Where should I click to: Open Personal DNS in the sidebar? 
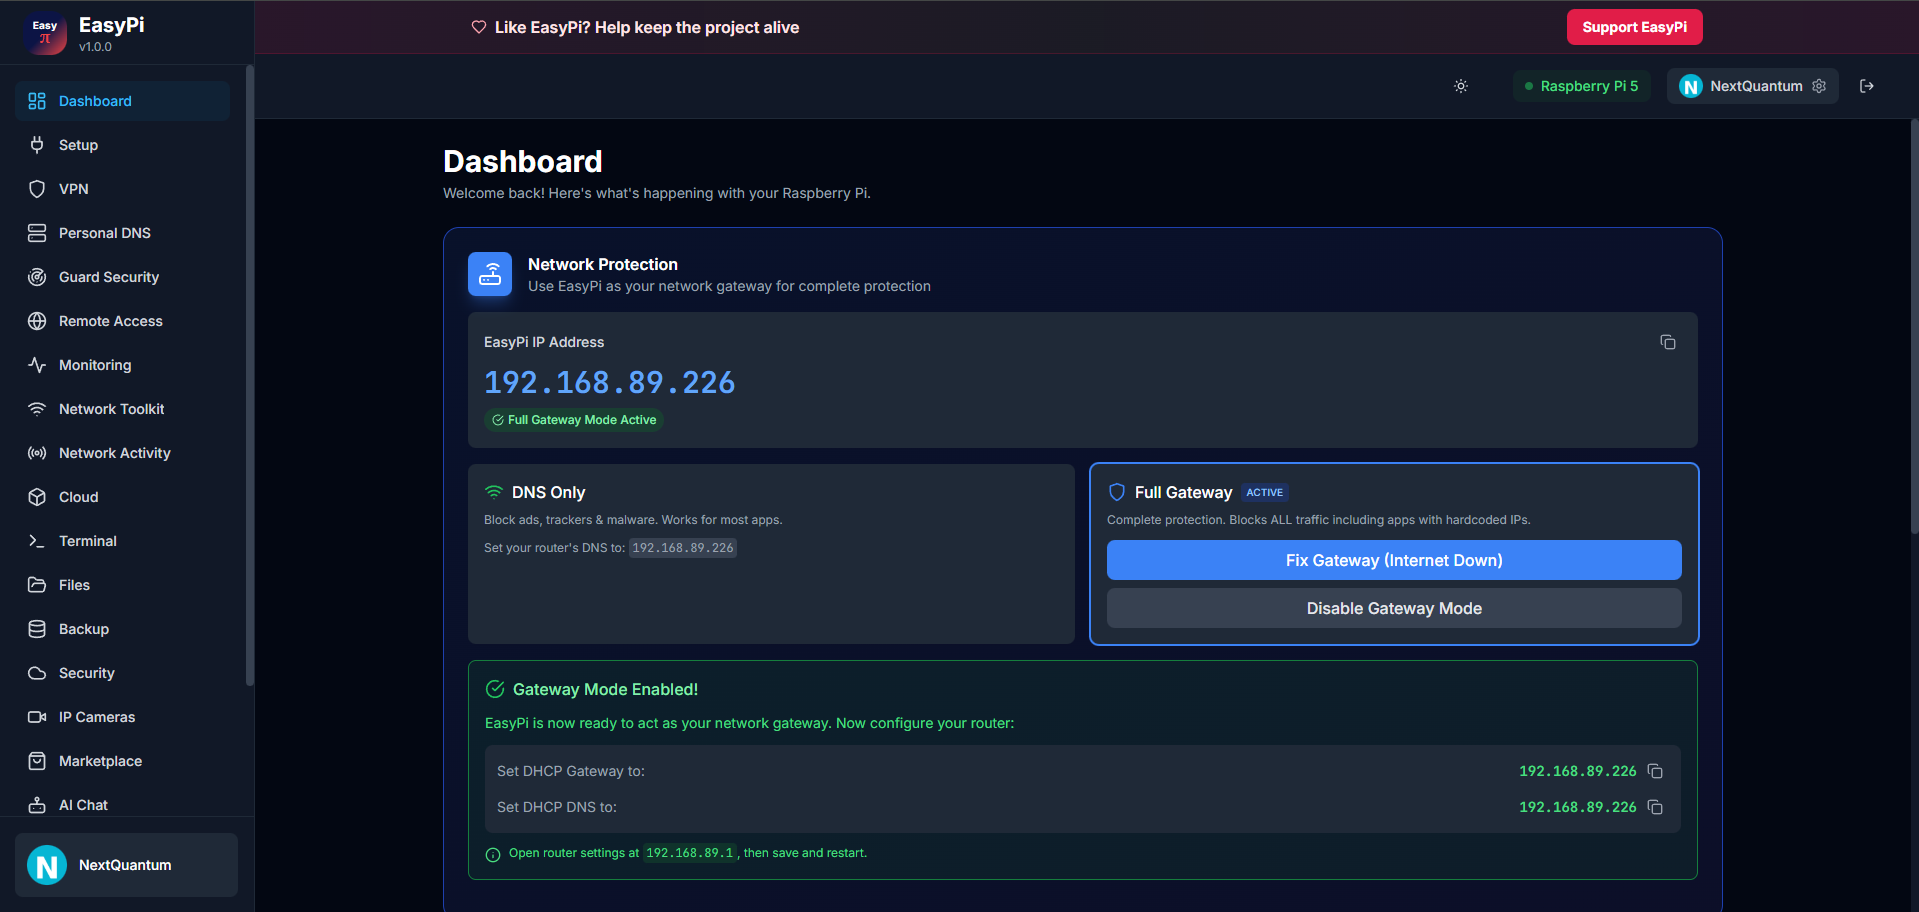click(122, 233)
